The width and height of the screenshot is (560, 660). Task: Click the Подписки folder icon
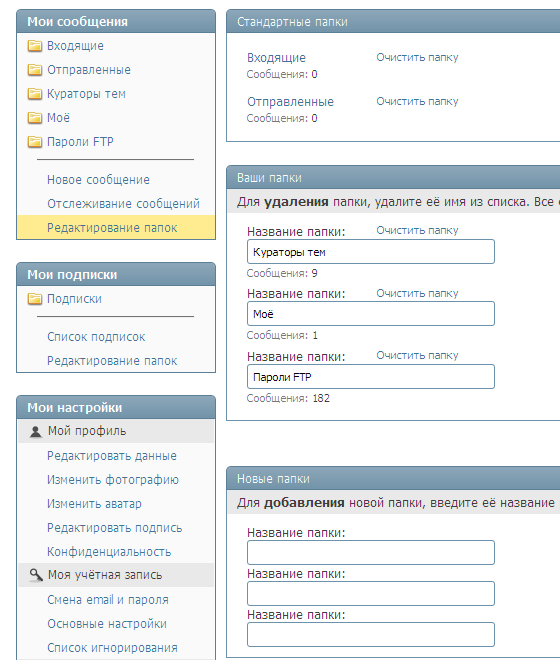point(35,299)
